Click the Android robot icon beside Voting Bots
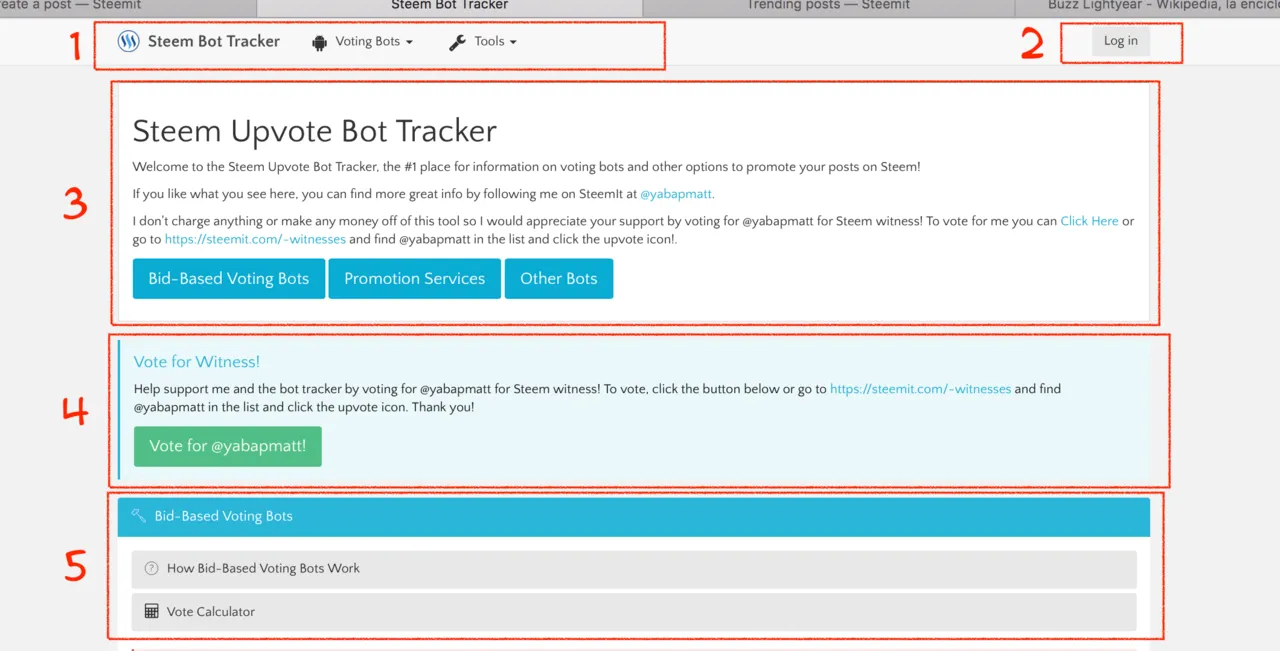Image resolution: width=1280 pixels, height=651 pixels. tap(319, 42)
